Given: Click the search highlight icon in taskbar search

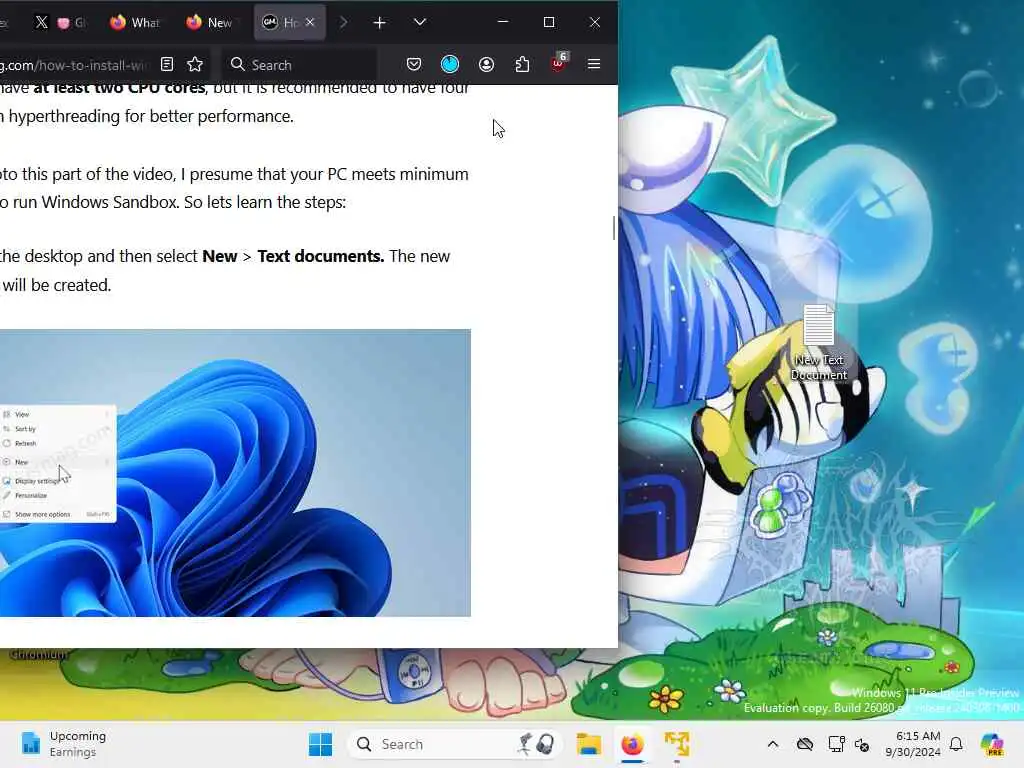Looking at the screenshot, I should (x=537, y=744).
